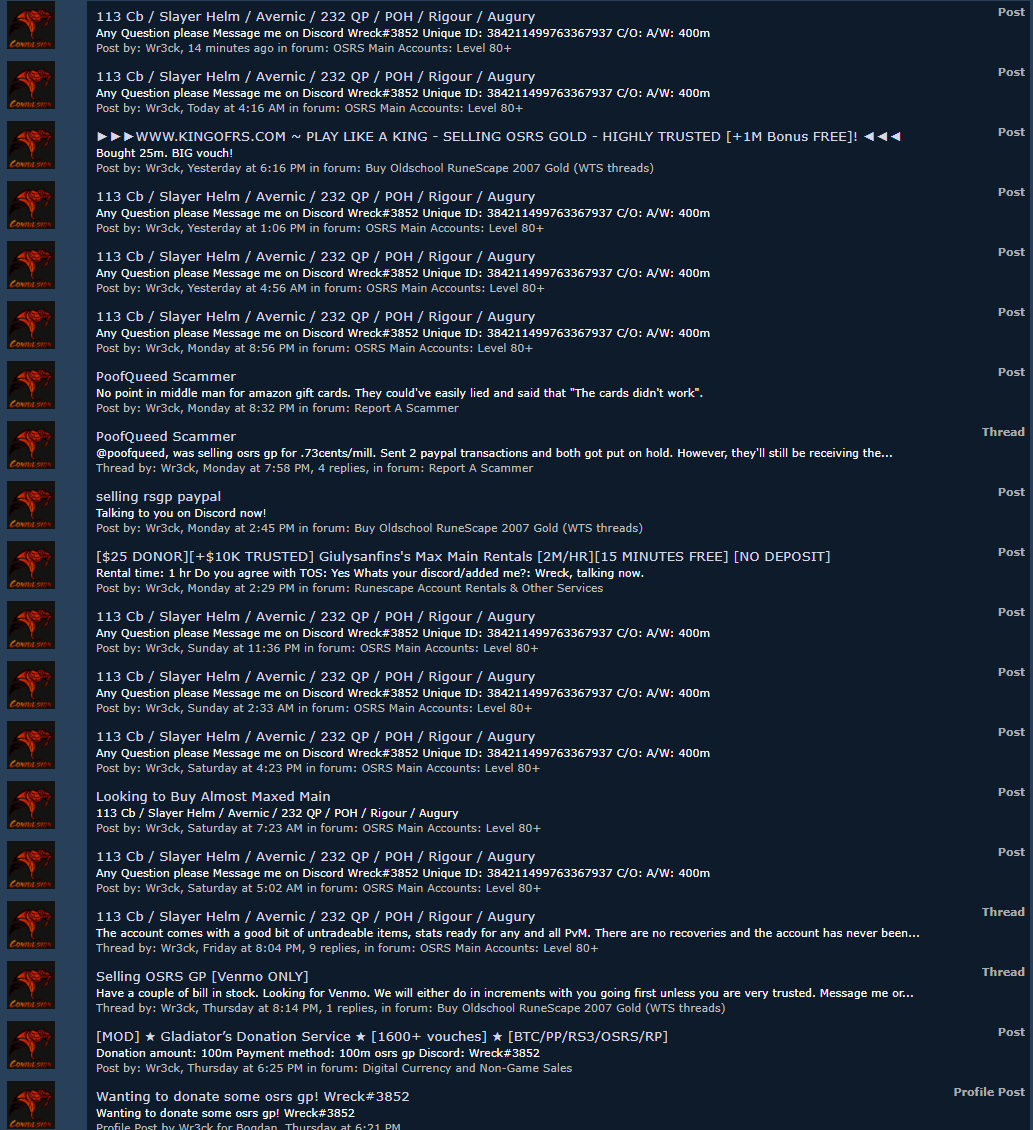Image resolution: width=1033 pixels, height=1130 pixels.
Task: Open the 113 Cb thread posted 14 minutes ago
Action: coord(315,17)
